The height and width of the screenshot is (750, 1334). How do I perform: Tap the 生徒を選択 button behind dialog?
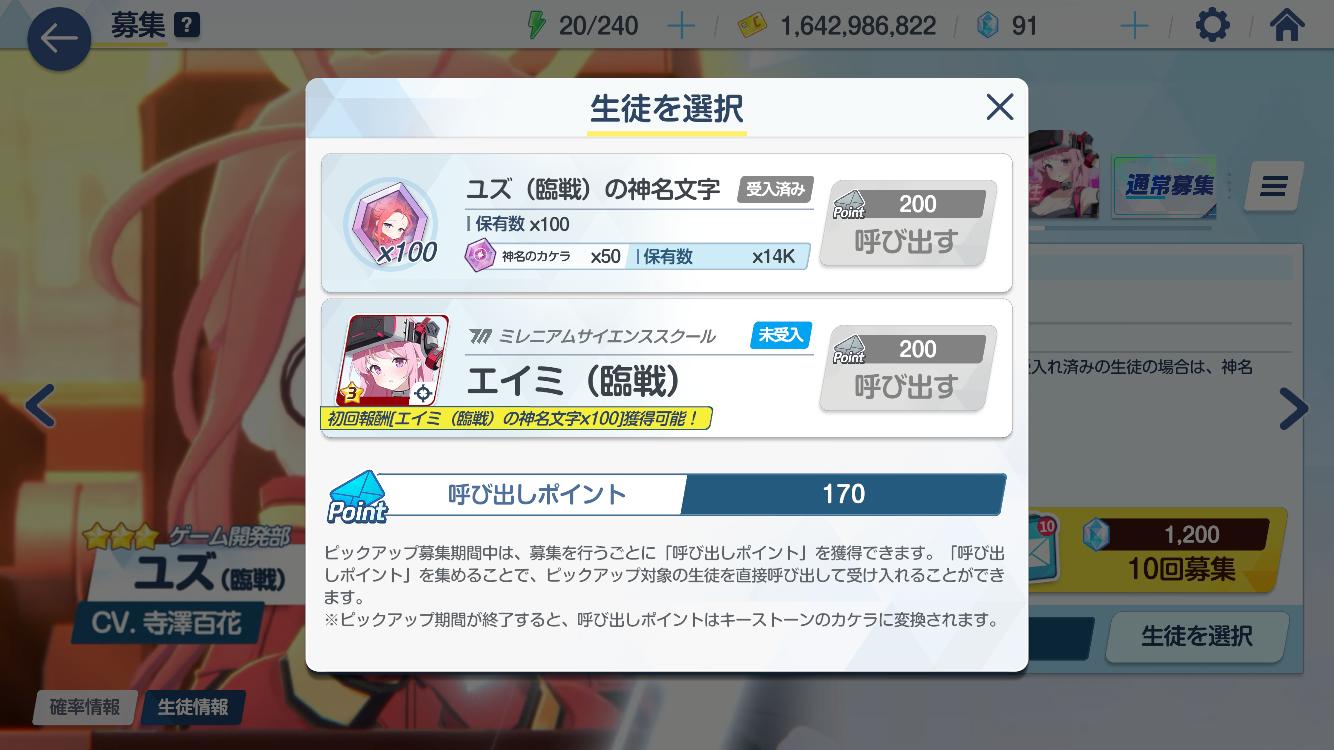1196,637
